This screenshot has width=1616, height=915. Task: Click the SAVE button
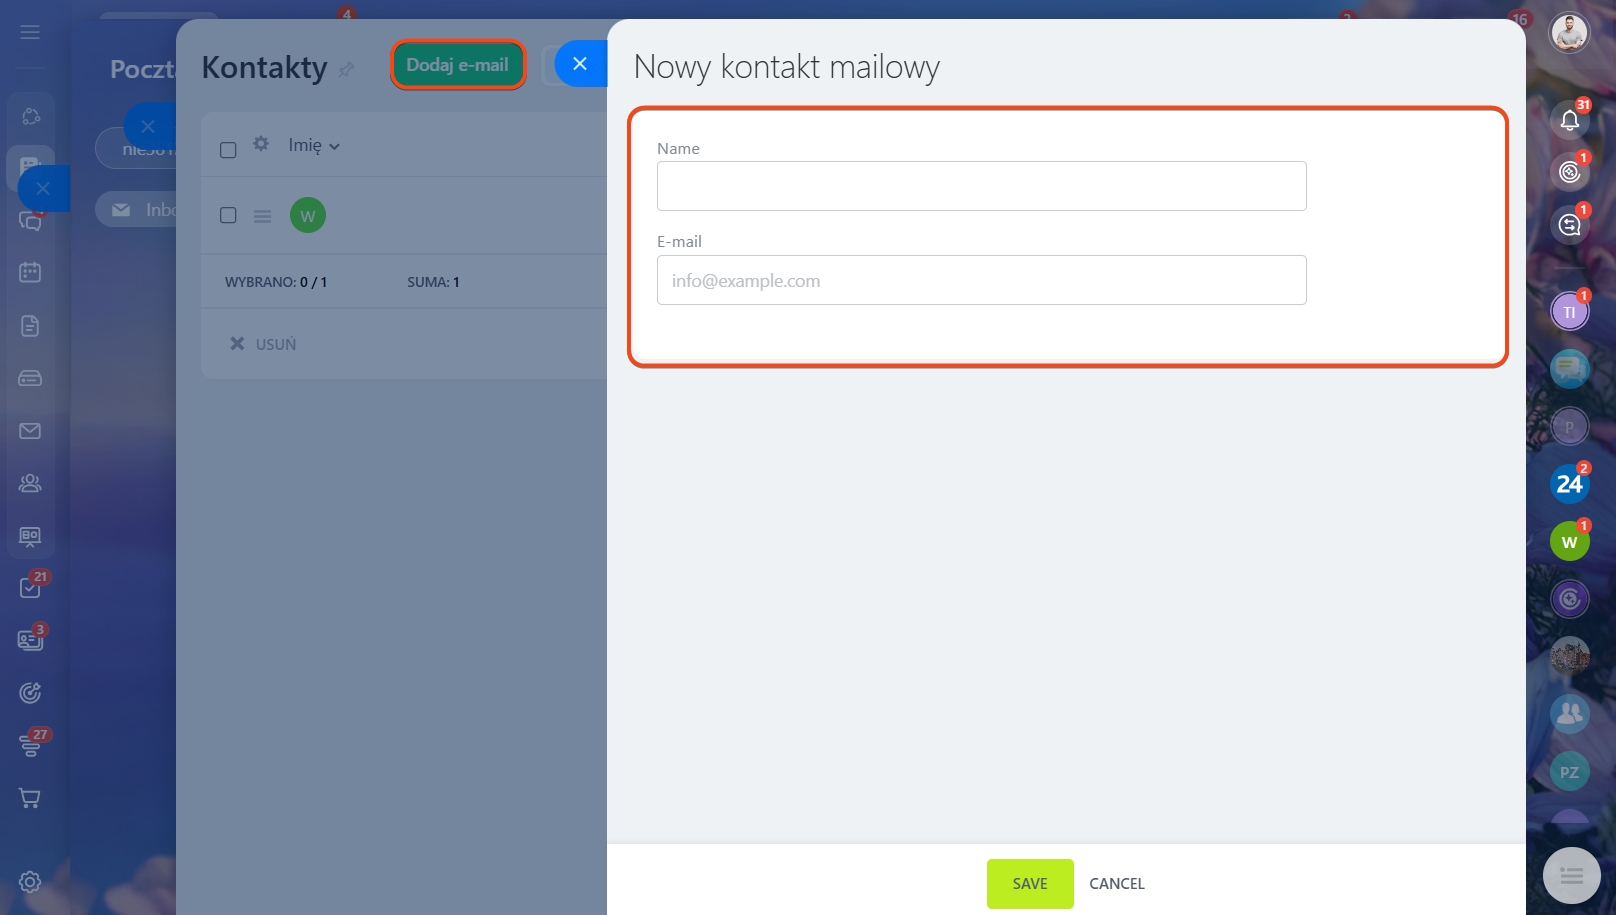pos(1030,884)
